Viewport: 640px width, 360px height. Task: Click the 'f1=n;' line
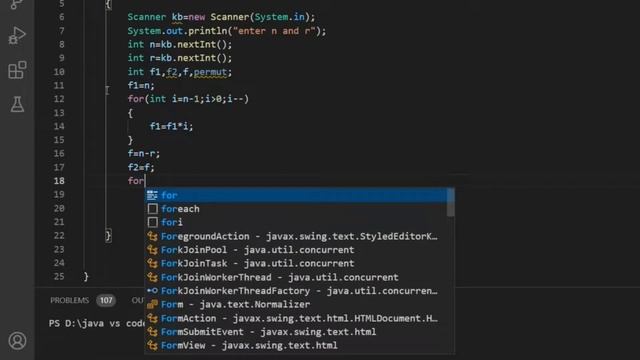coord(141,85)
